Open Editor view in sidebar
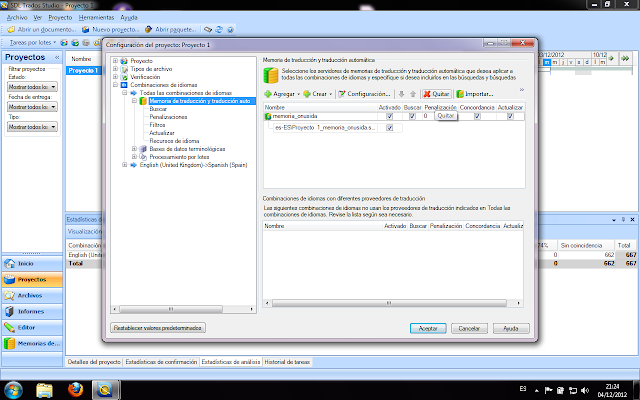640x400 pixels. point(32,327)
